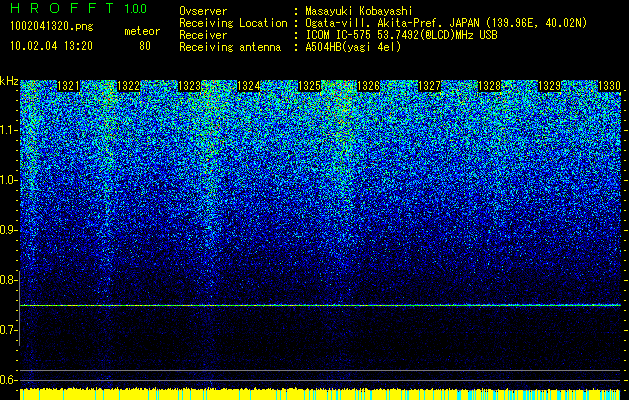Click the 'Ovserver' field label

click(203, 11)
